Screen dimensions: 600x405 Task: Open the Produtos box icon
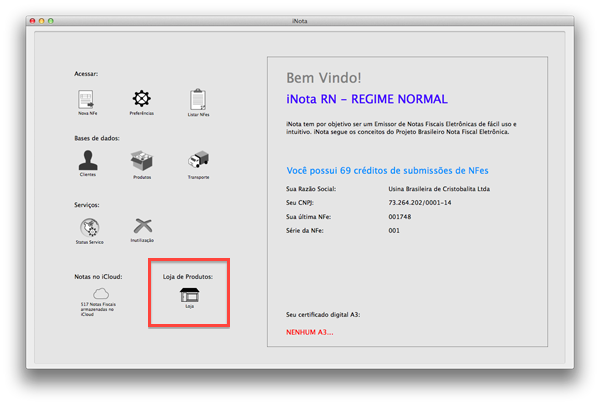pyautogui.click(x=142, y=161)
